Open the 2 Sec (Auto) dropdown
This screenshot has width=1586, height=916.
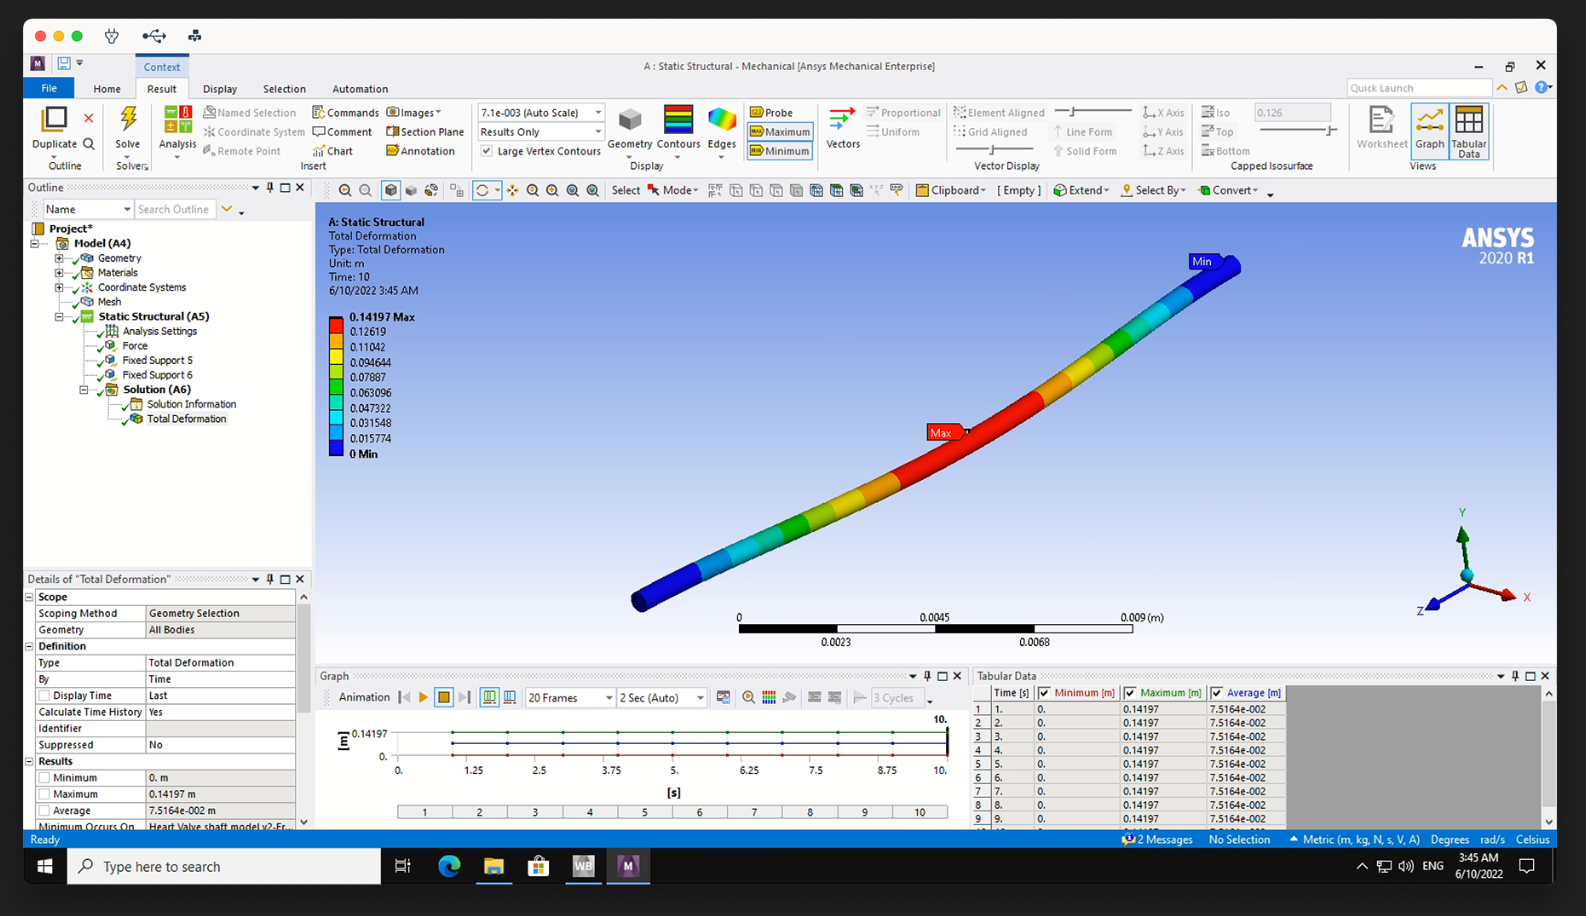click(662, 697)
